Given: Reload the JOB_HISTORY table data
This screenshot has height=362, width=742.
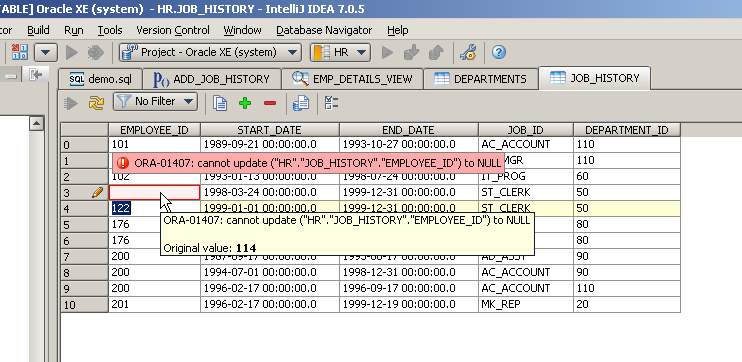Looking at the screenshot, I should click(96, 102).
